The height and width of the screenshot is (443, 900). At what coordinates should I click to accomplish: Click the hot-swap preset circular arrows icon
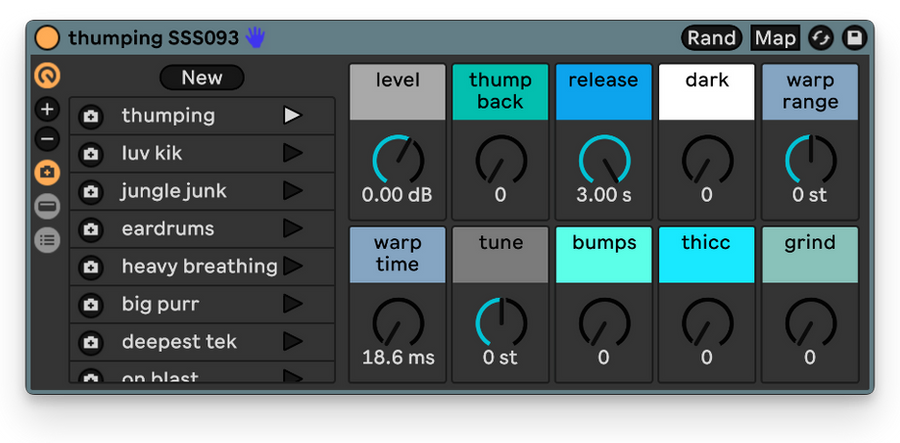821,38
